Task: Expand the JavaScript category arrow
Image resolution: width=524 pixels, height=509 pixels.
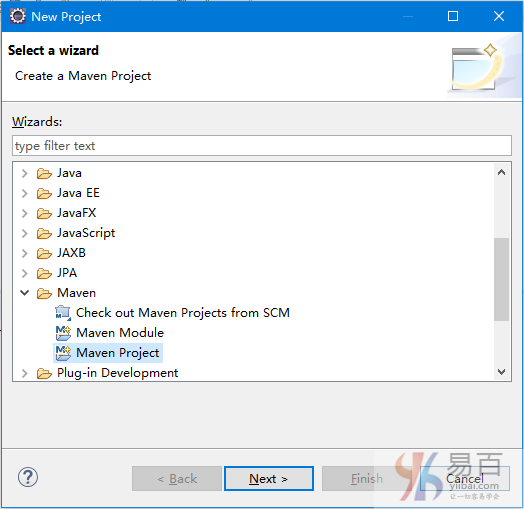Action: [24, 233]
